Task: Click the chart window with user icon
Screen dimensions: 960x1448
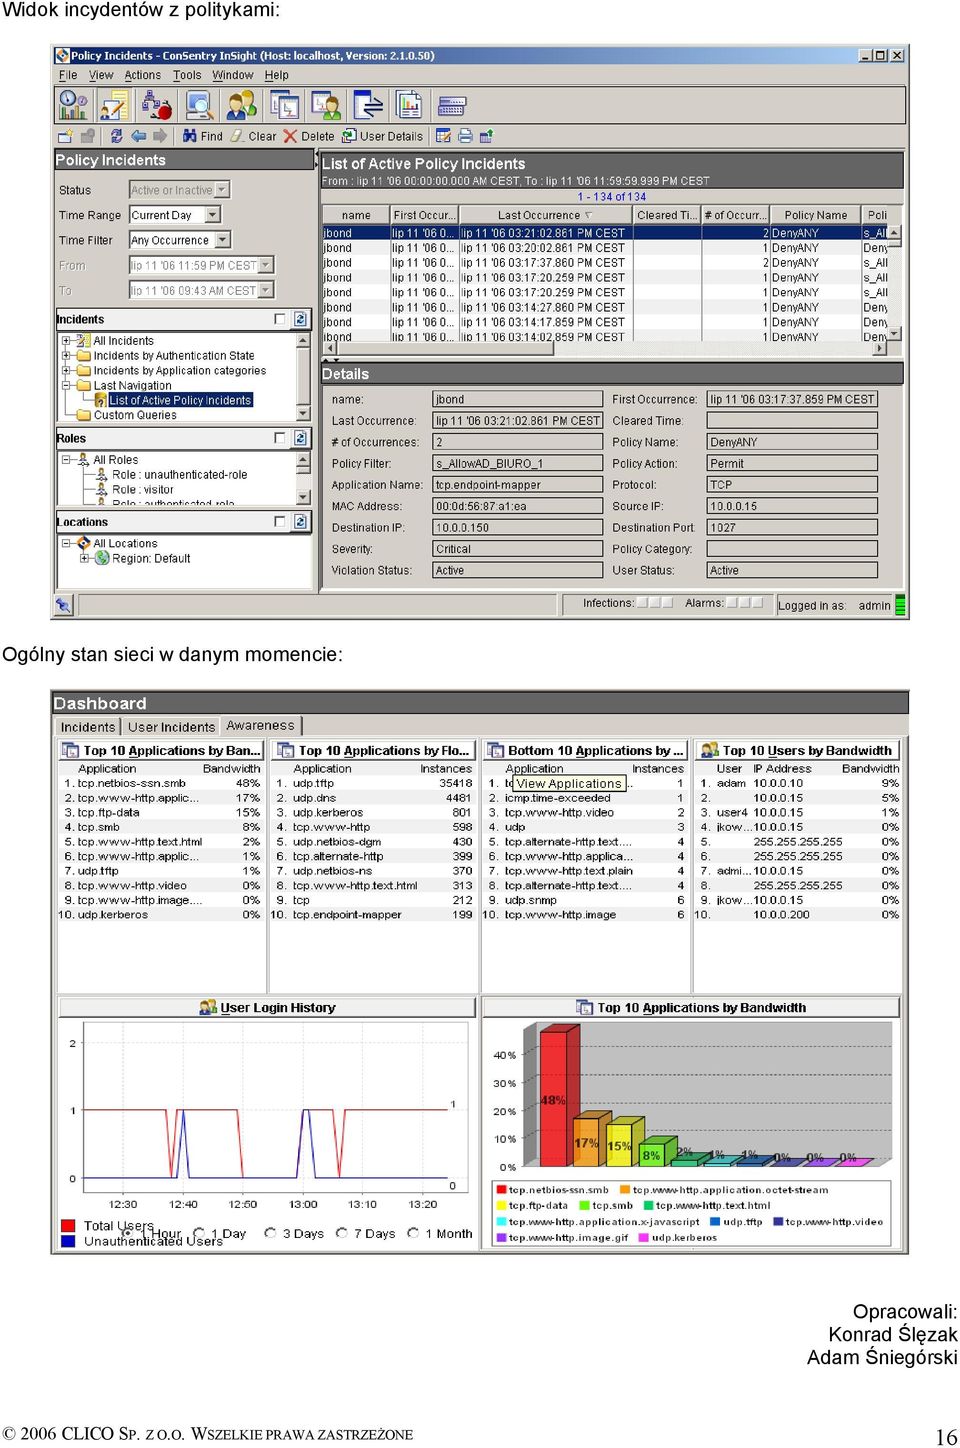Action: (326, 104)
